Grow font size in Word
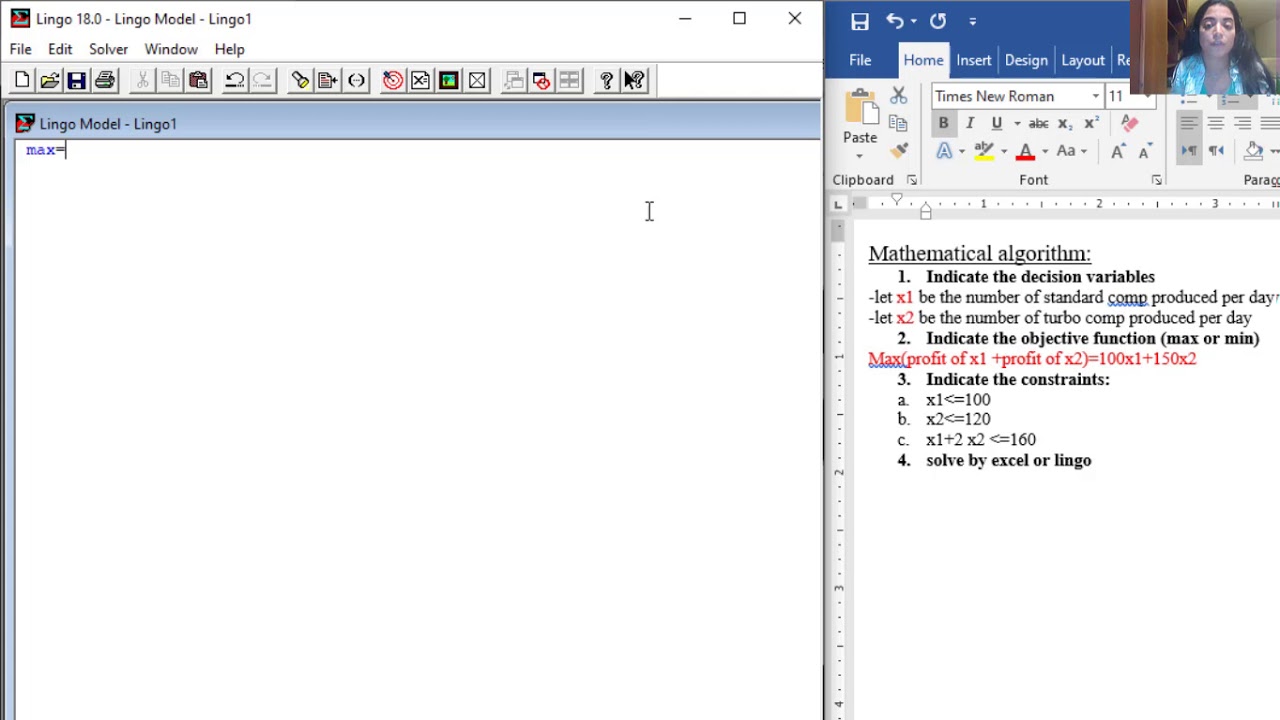Viewport: 1280px width, 720px height. (1118, 151)
